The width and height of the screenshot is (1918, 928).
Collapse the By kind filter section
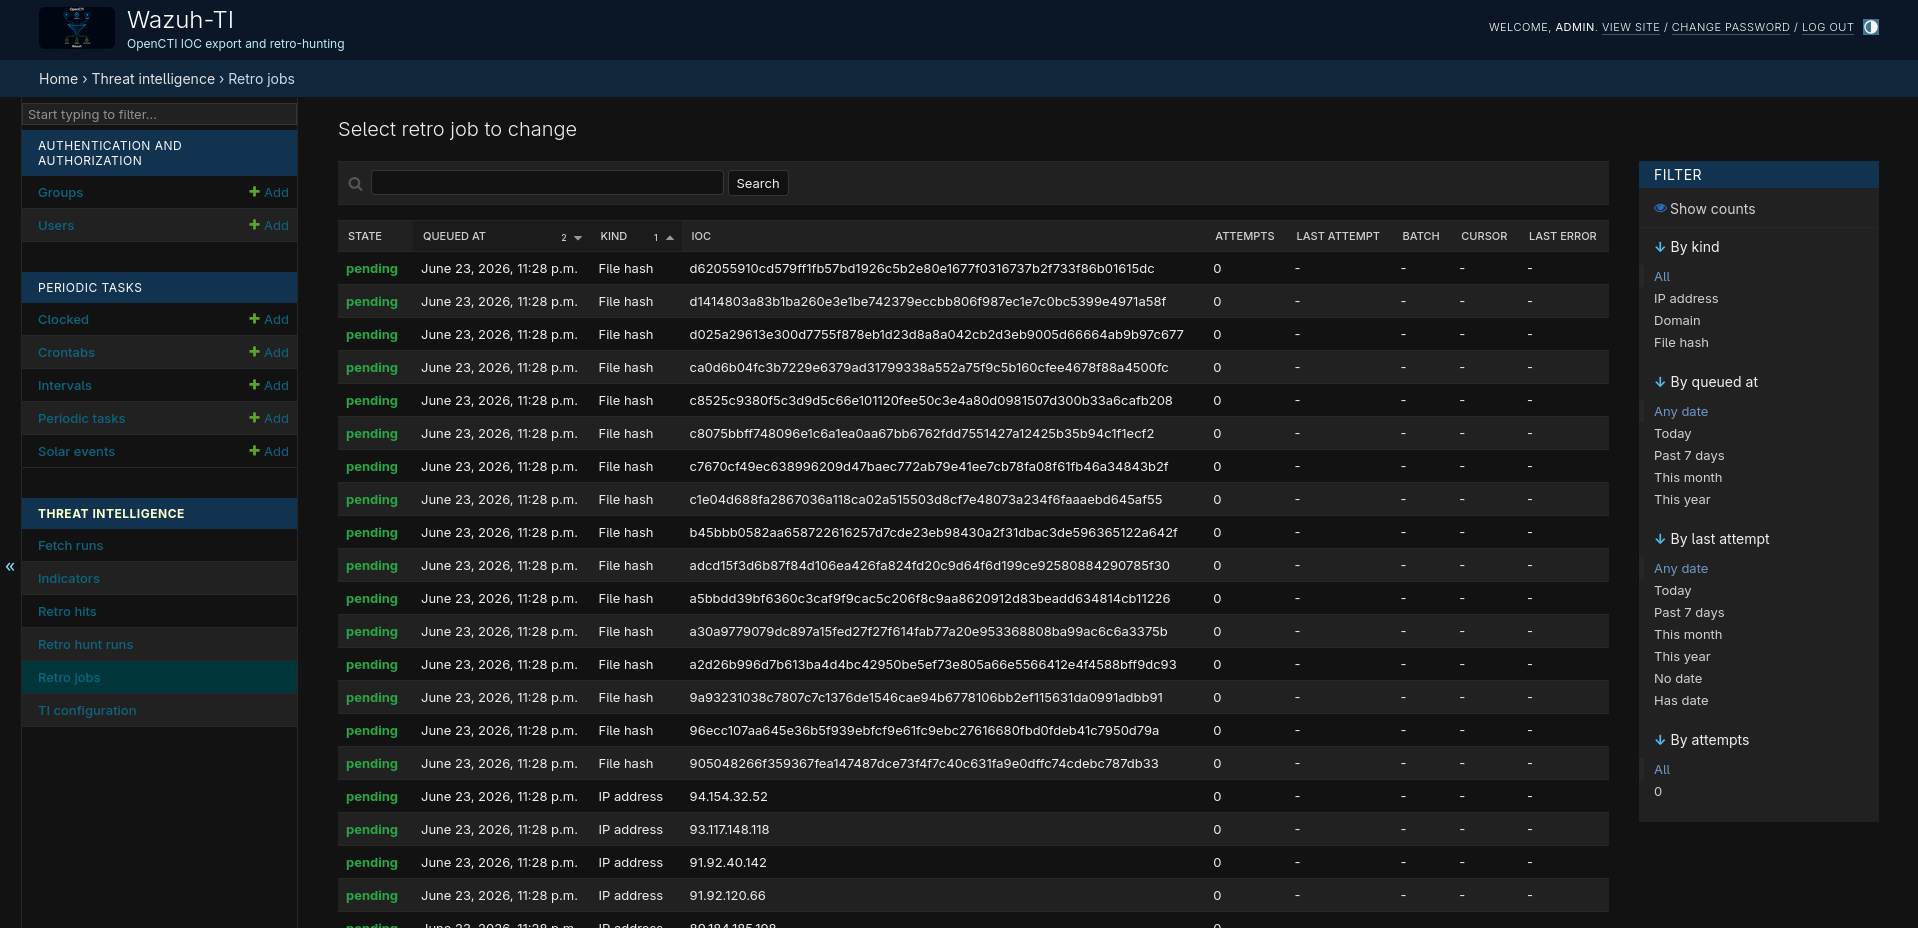pyautogui.click(x=1687, y=247)
